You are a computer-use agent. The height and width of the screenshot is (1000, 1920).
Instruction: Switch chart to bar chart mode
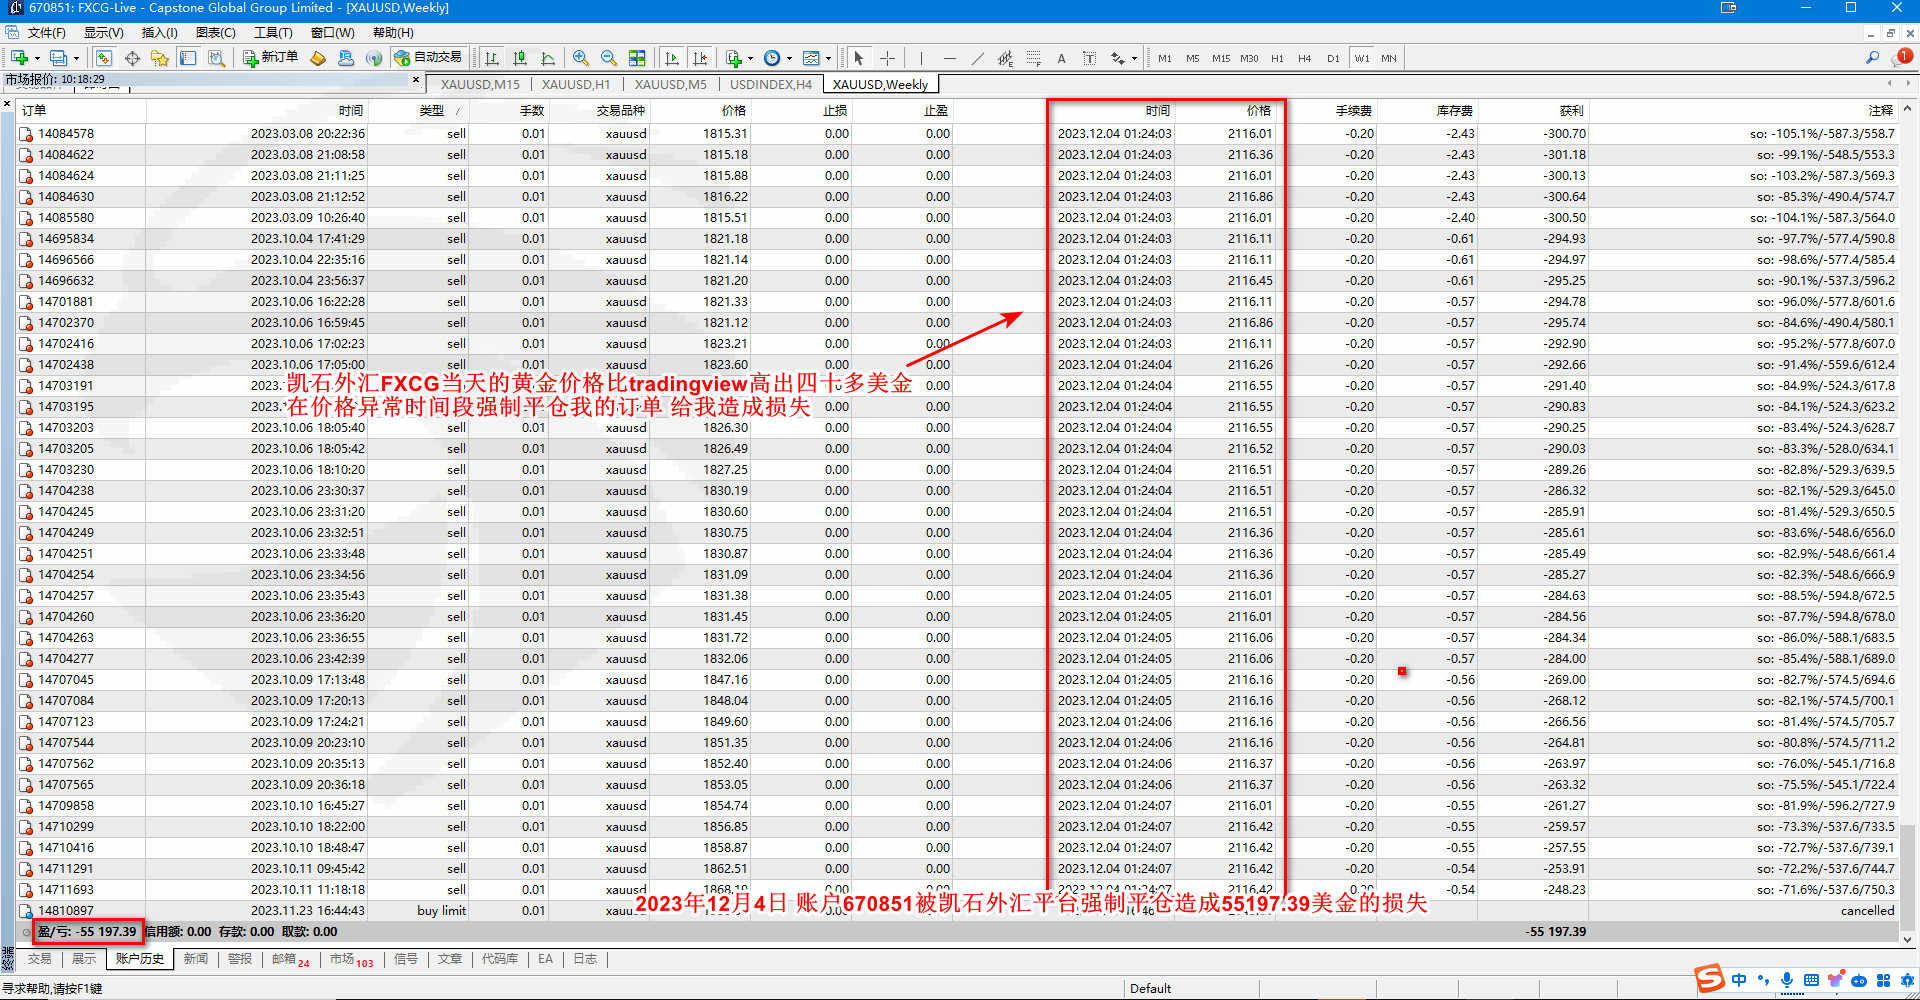click(492, 58)
